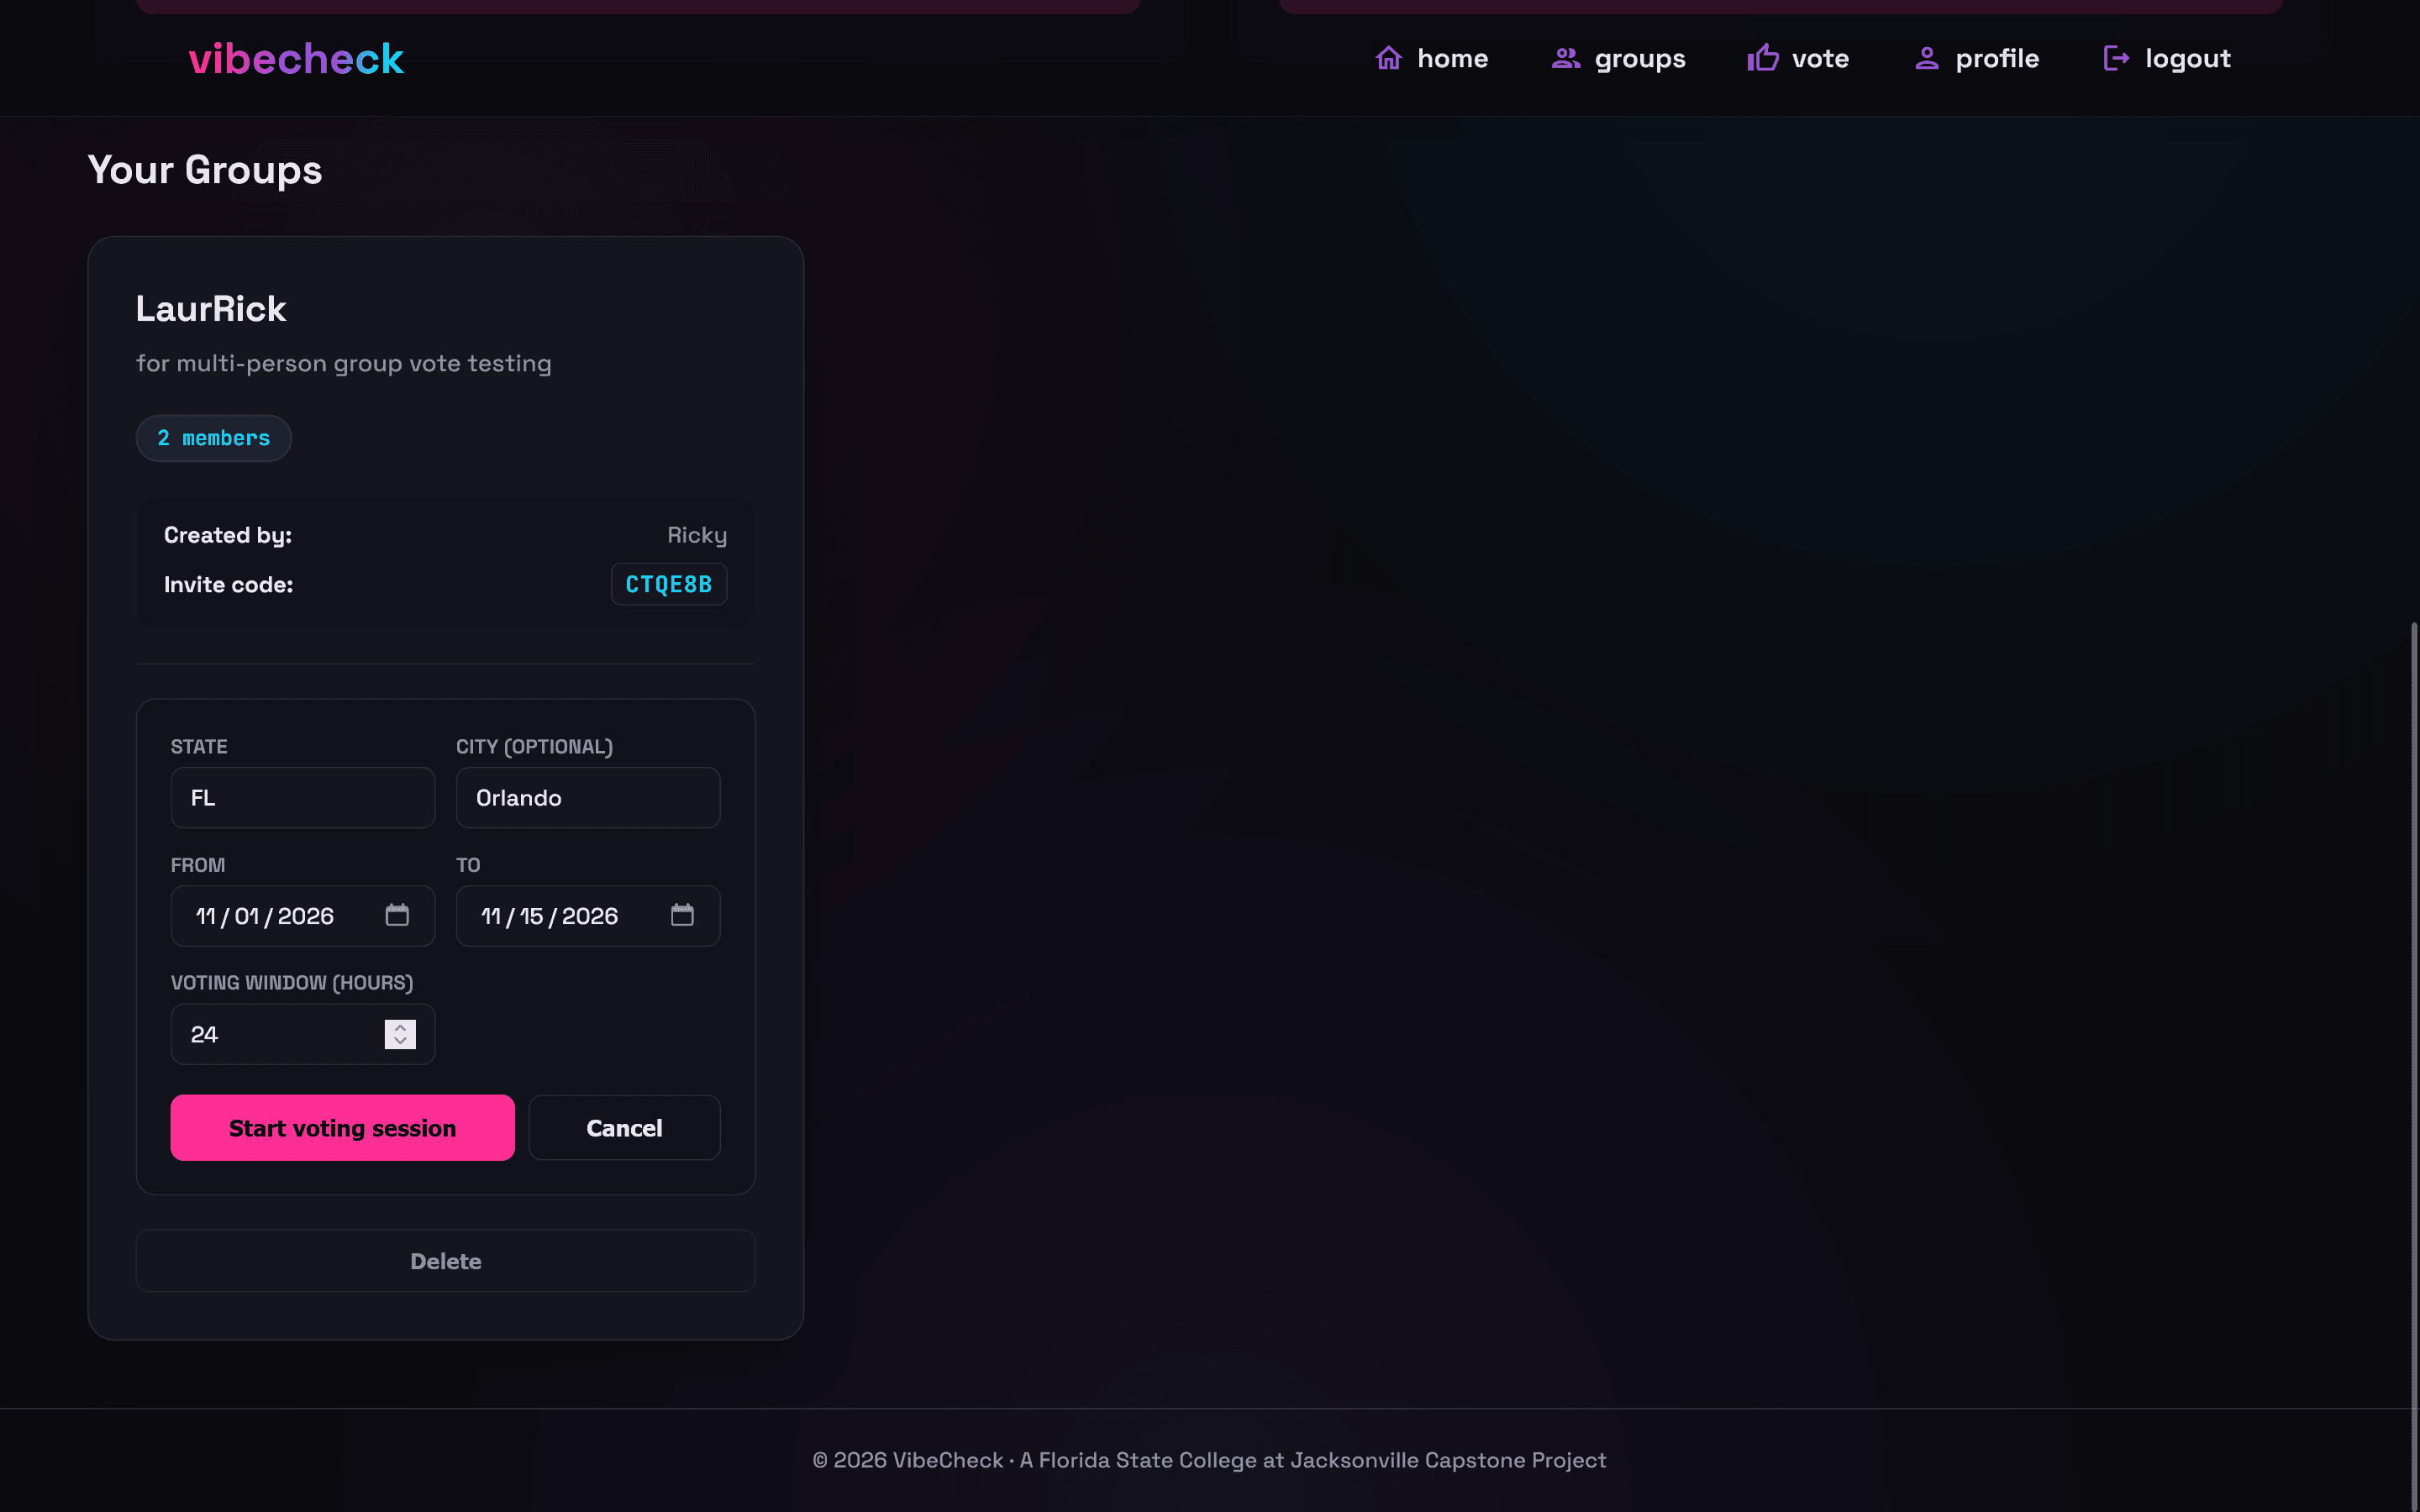Click the profile person icon

[1926, 58]
